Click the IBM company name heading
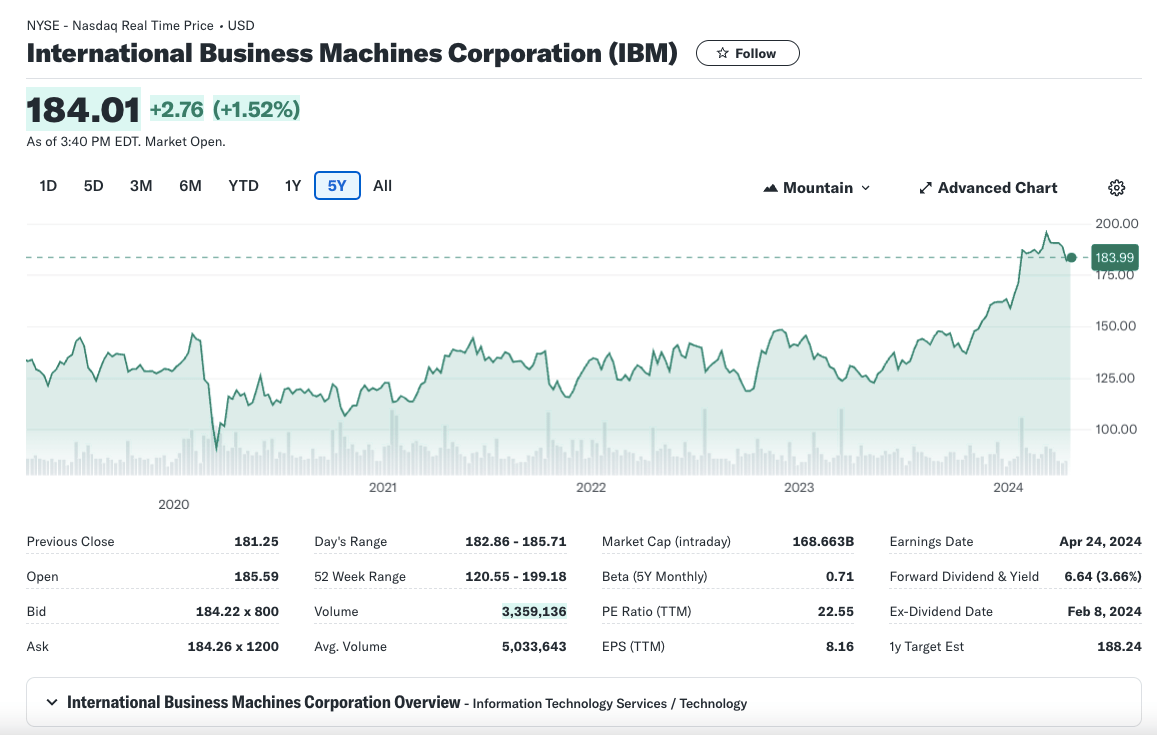 click(x=352, y=53)
